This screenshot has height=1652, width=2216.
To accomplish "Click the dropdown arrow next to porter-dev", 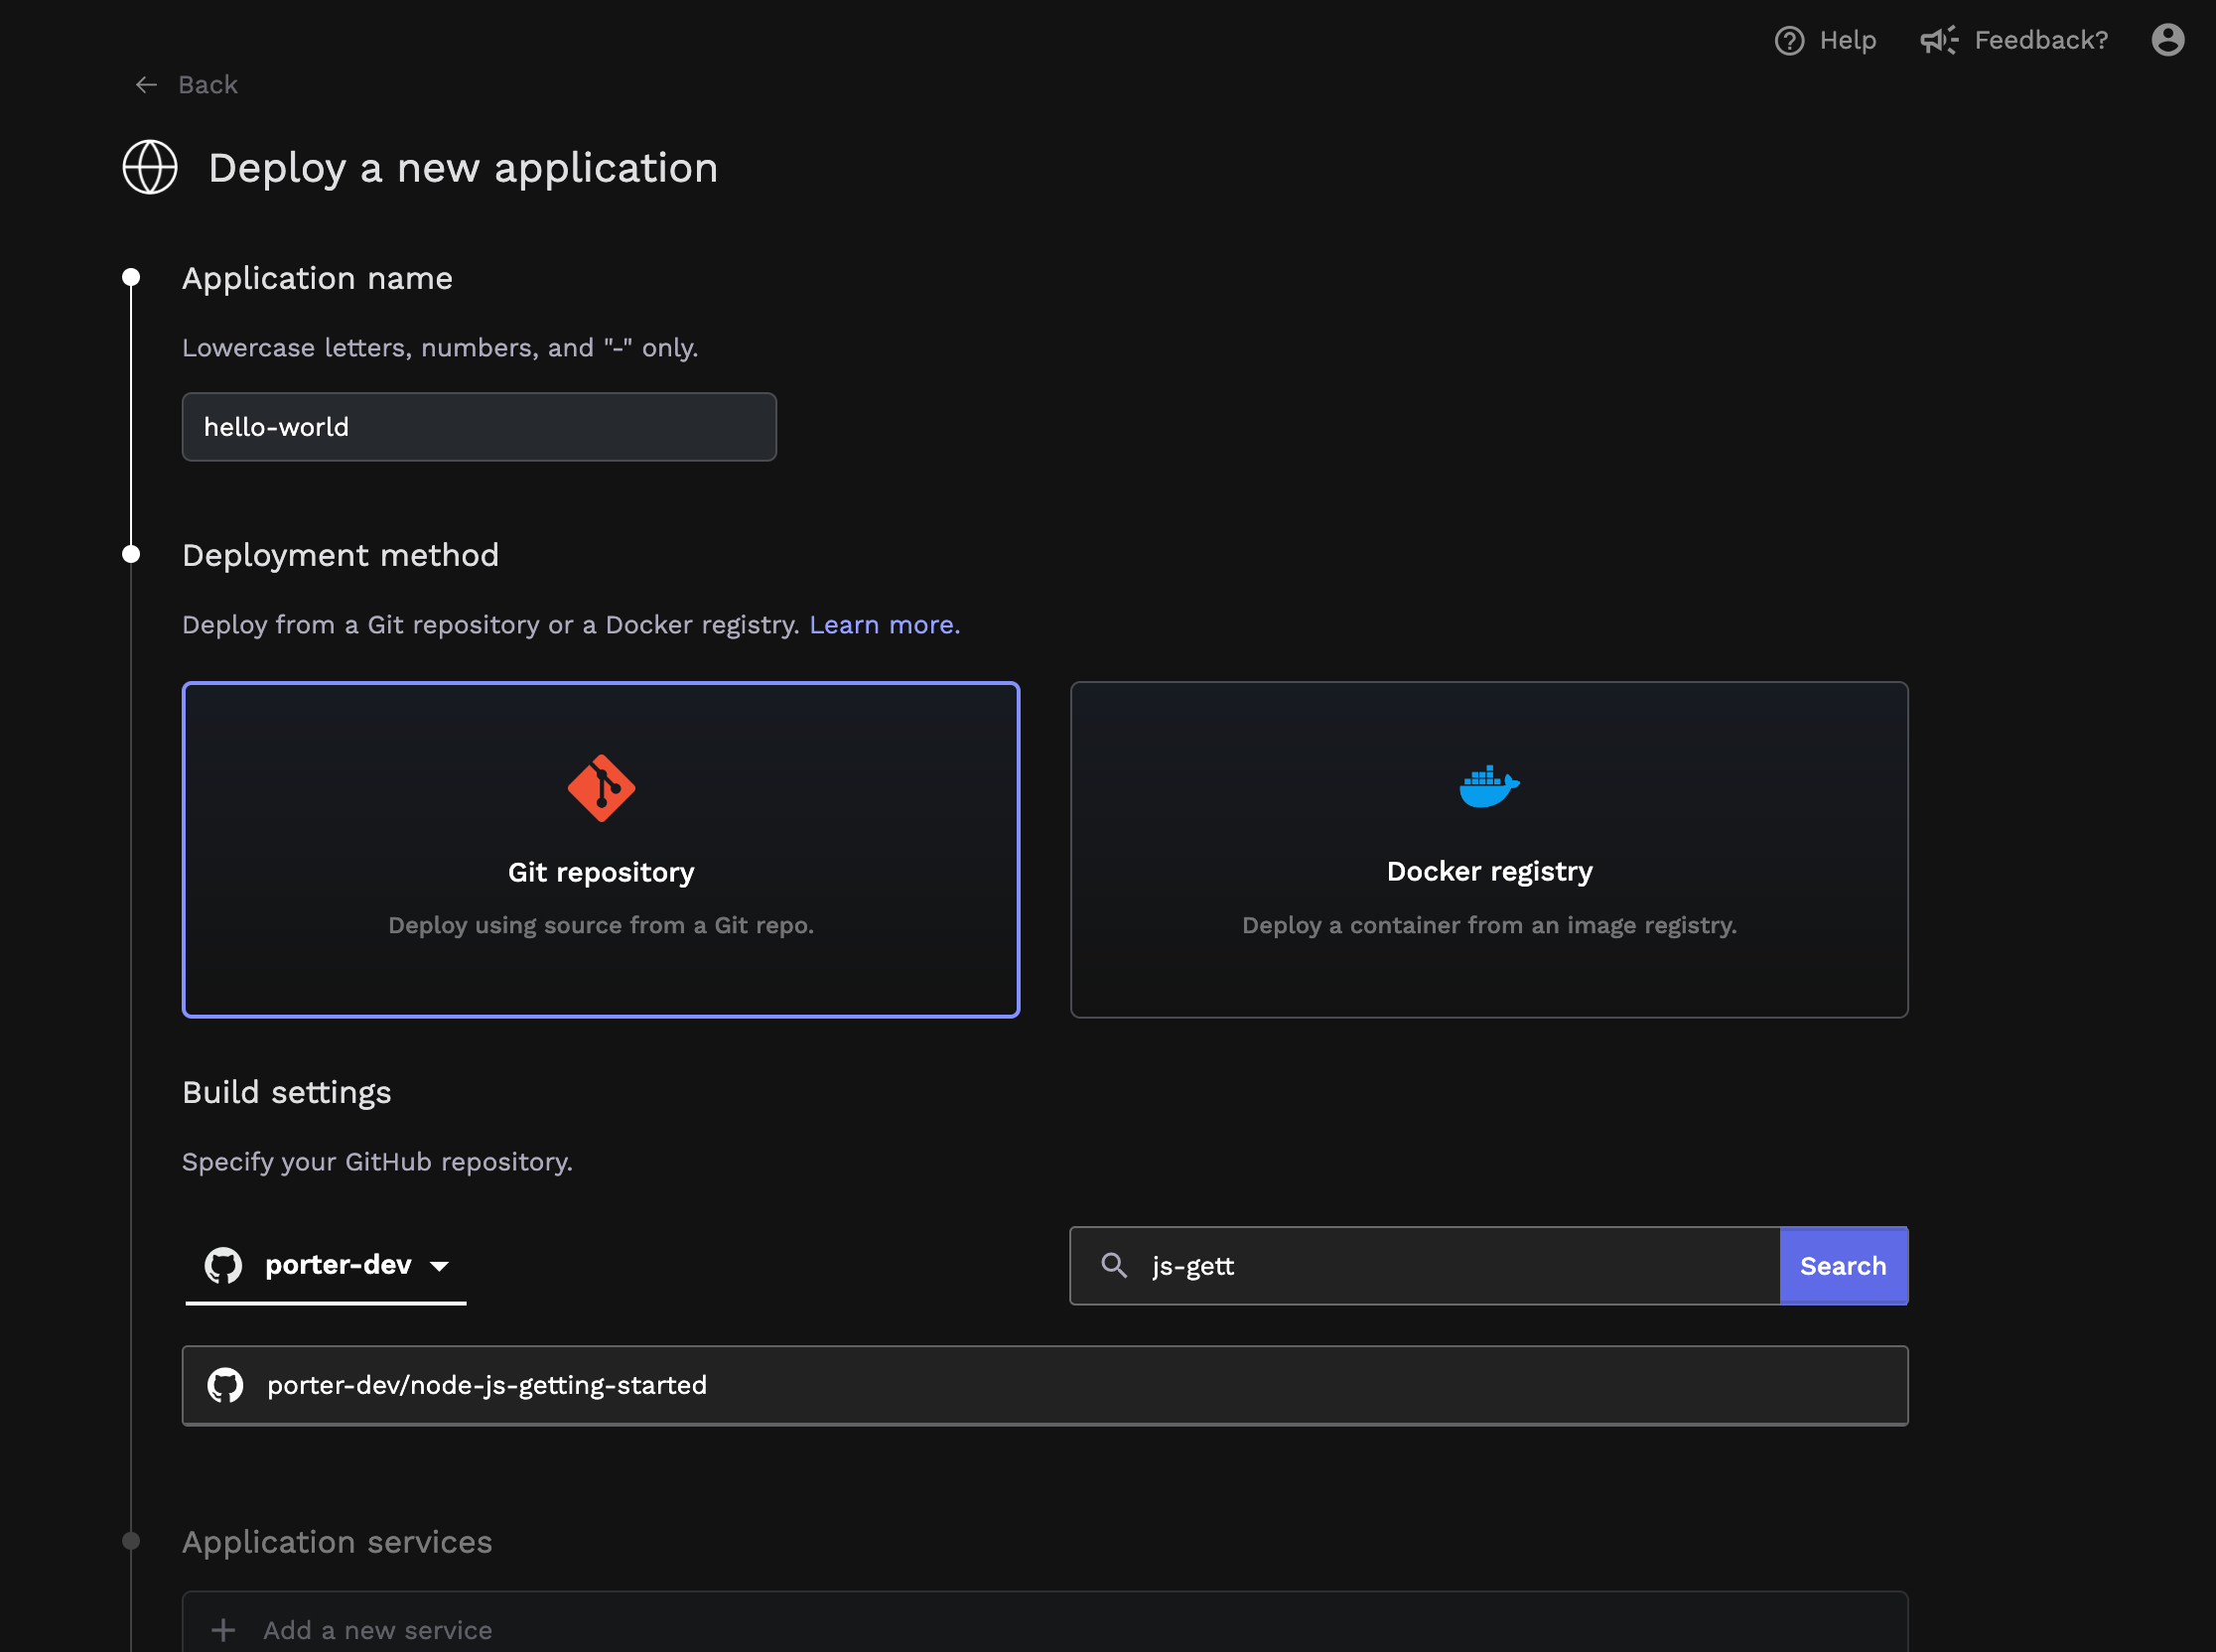I will pos(439,1266).
